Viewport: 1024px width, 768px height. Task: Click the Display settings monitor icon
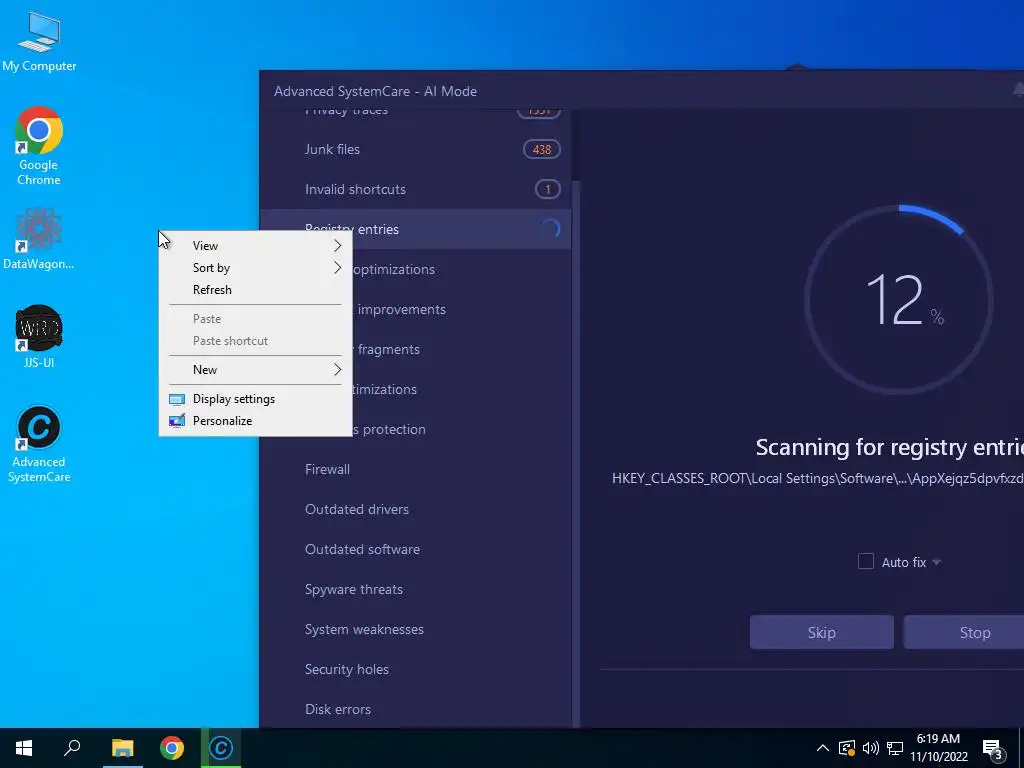point(177,399)
